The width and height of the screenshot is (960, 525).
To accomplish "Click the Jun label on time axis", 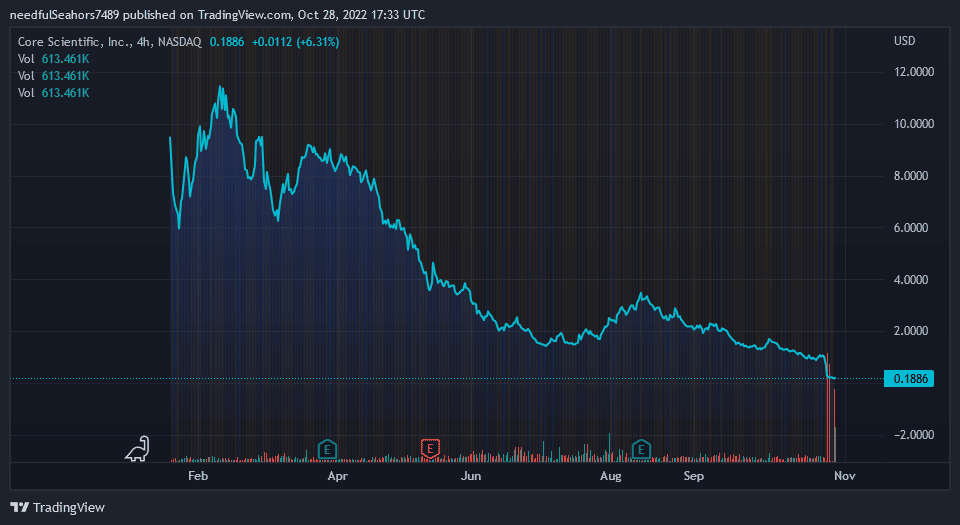I will tap(471, 476).
